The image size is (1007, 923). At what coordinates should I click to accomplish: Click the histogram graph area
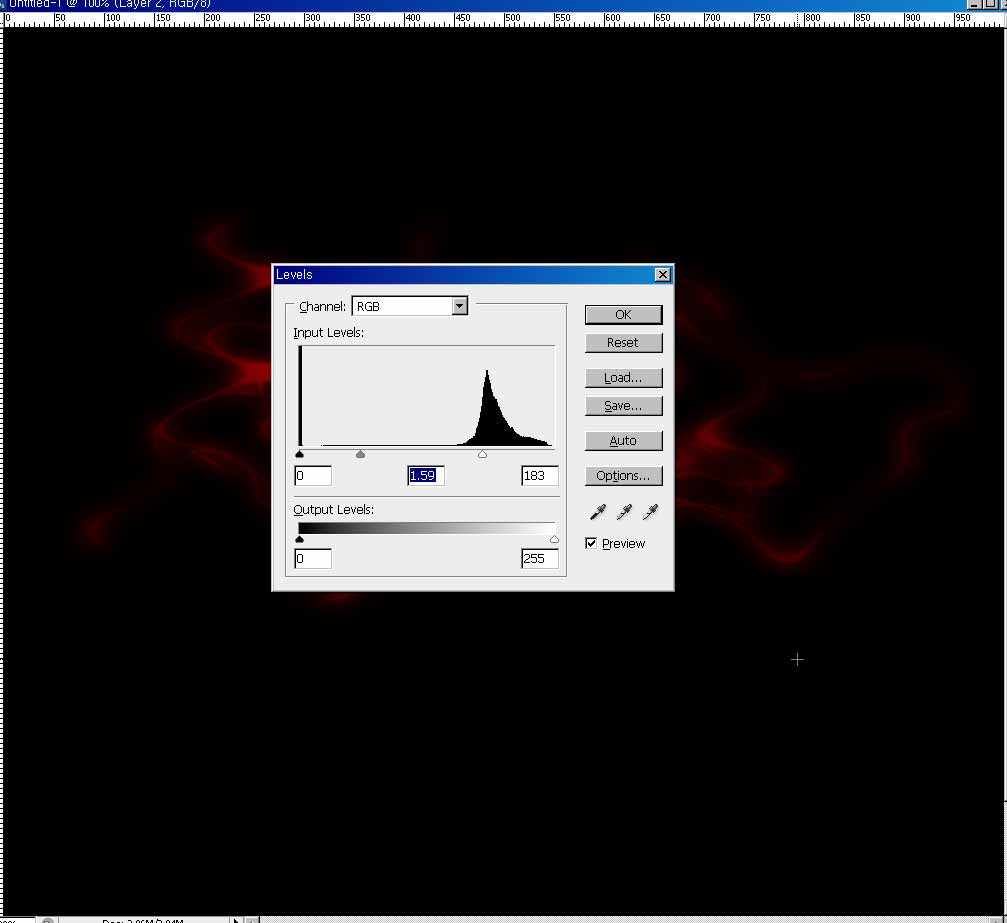[x=427, y=396]
